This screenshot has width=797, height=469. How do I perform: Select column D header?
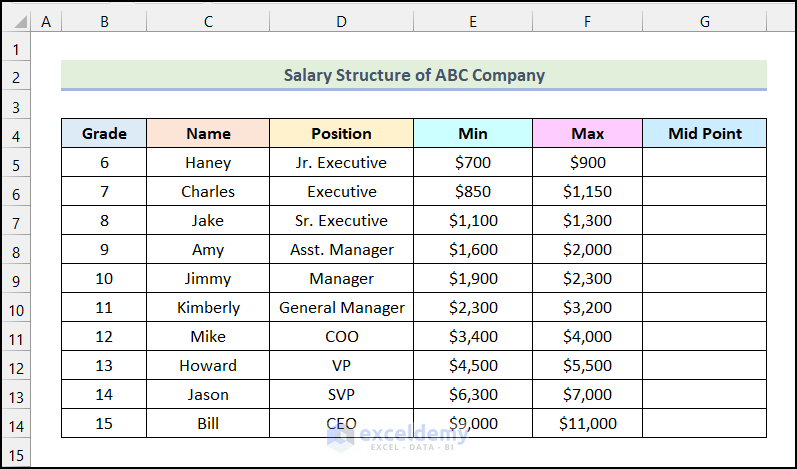(x=341, y=21)
